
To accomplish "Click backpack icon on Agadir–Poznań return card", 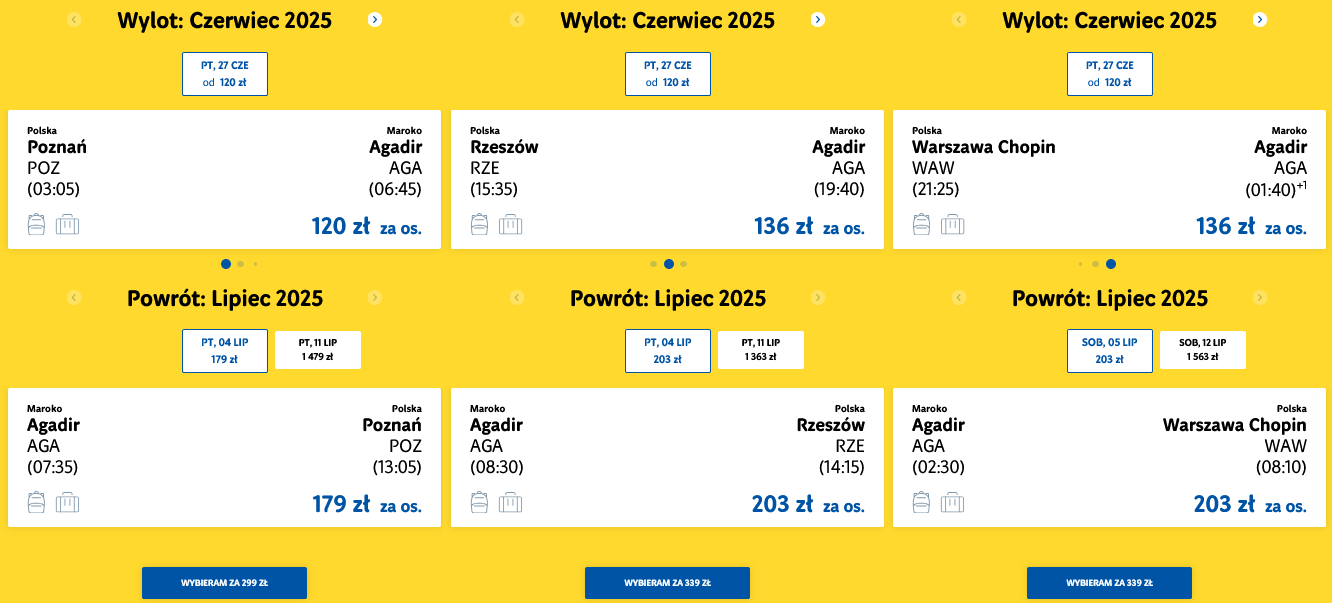I will (x=37, y=503).
